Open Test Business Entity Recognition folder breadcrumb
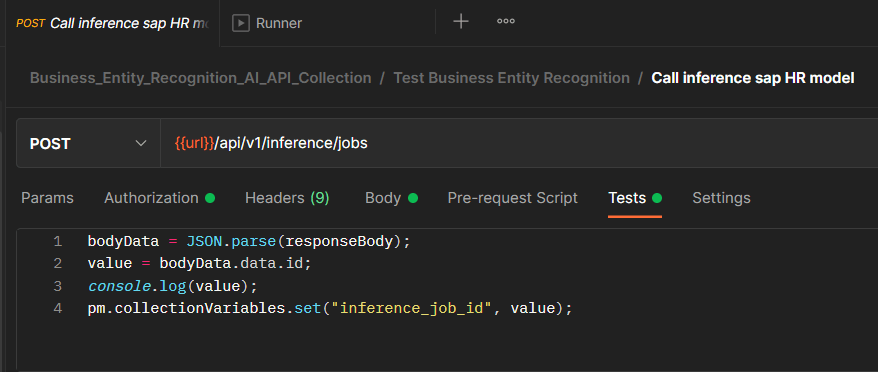Screen dimensions: 878x372 (511, 78)
